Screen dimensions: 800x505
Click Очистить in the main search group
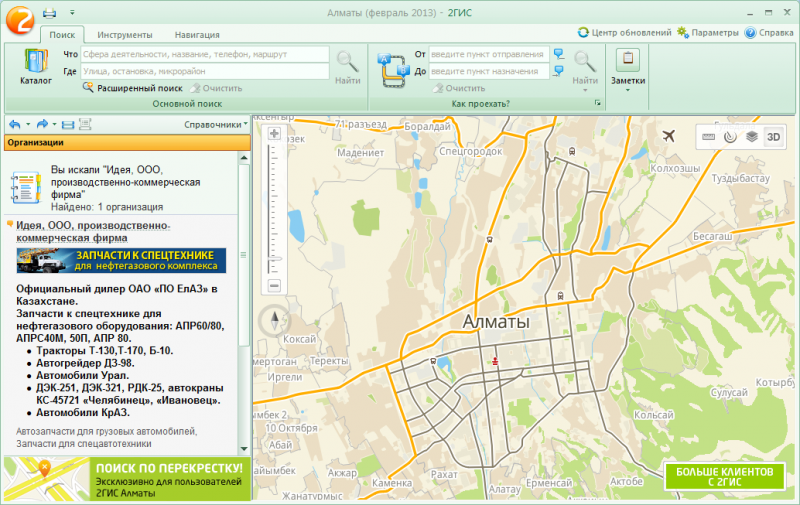[x=216, y=88]
